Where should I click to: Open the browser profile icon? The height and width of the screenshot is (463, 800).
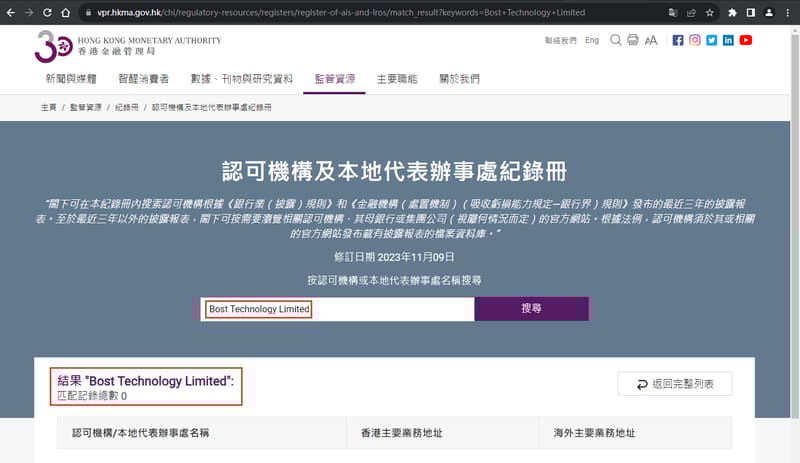pyautogui.click(x=769, y=13)
